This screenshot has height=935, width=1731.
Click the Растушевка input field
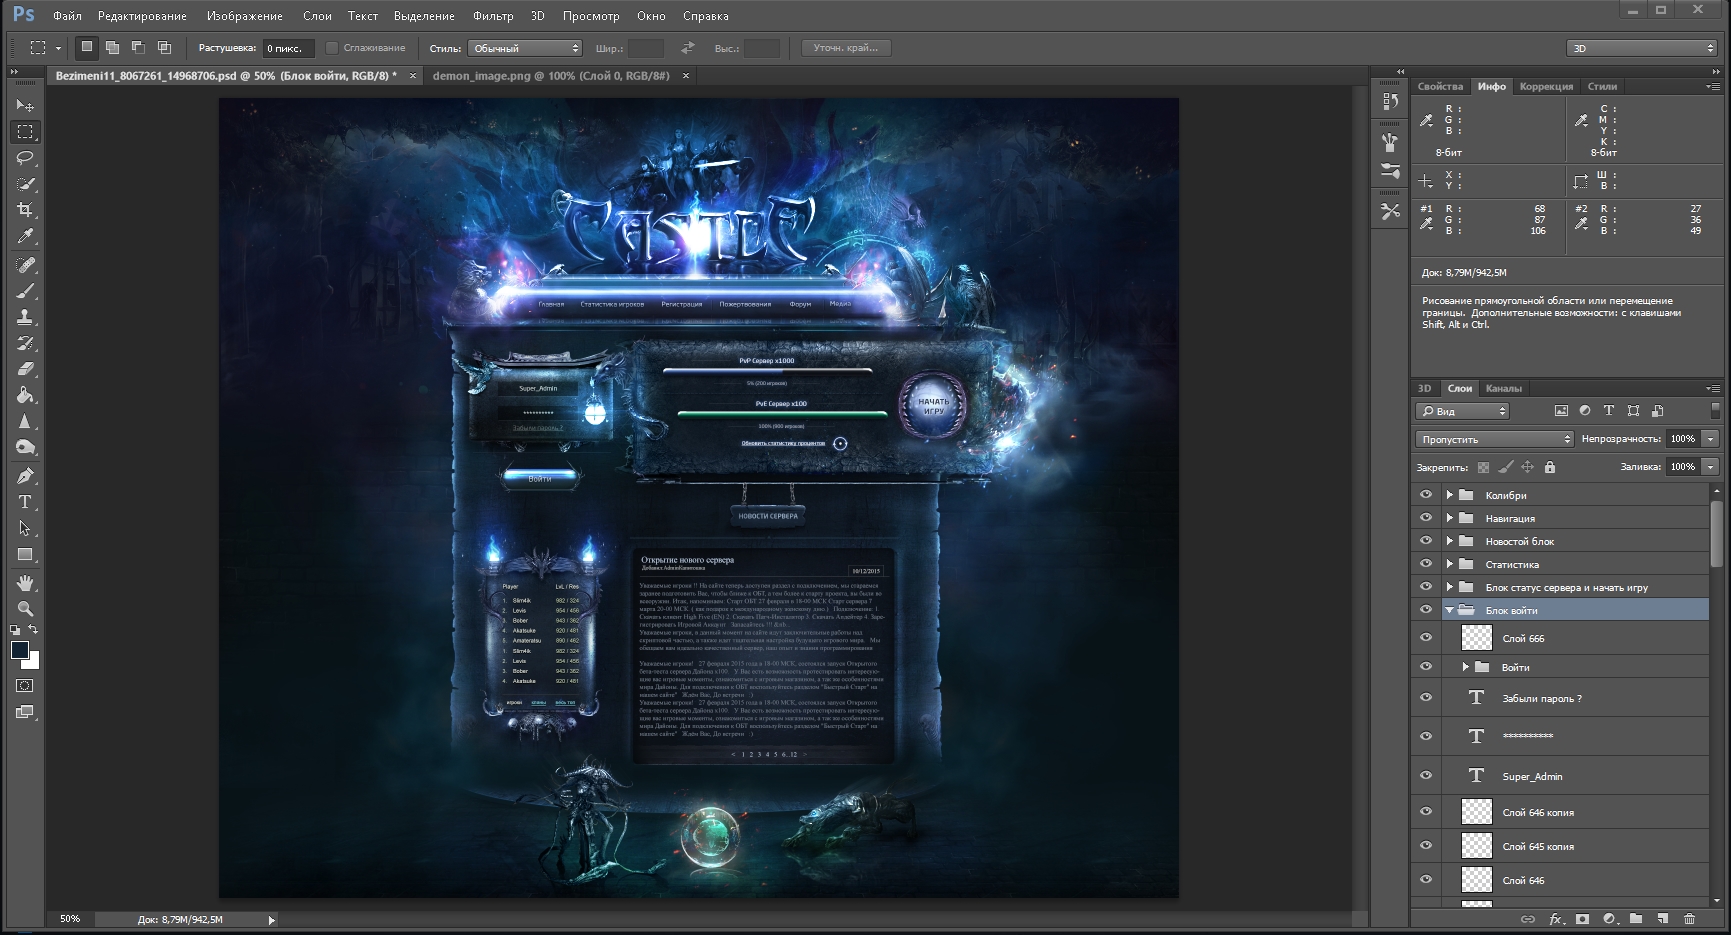288,48
